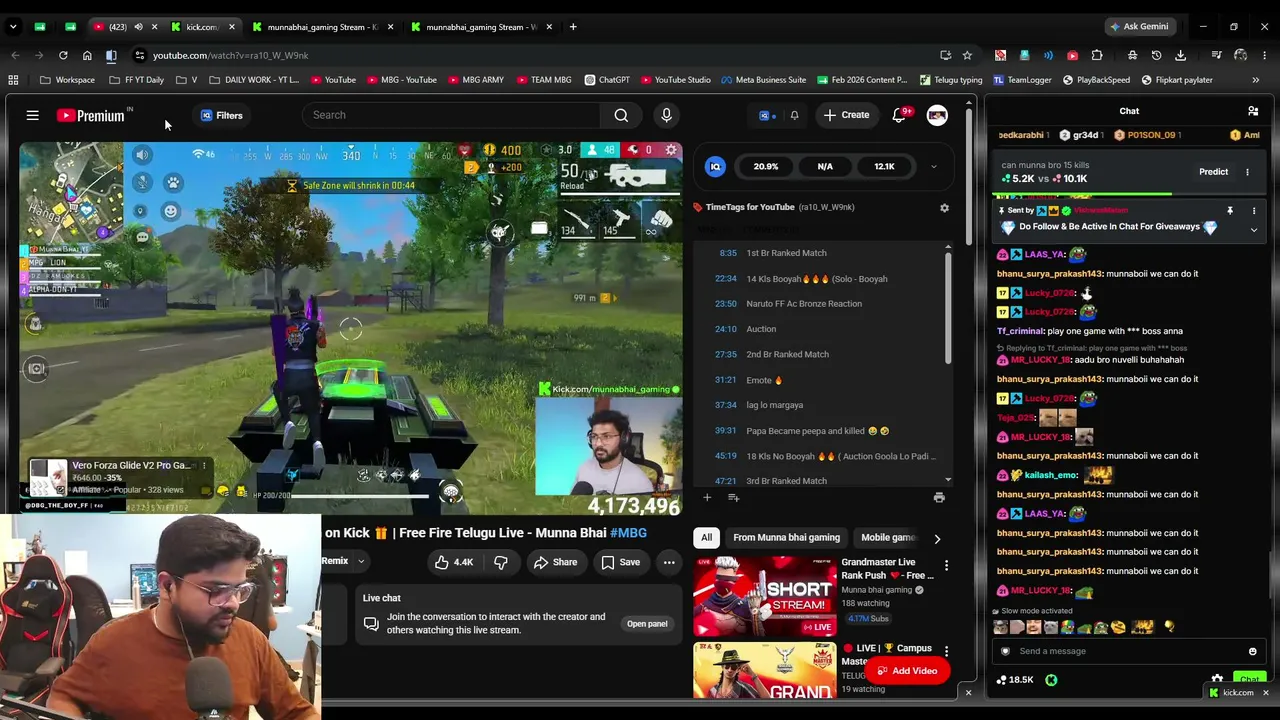Show next filter chips with the arrow
The width and height of the screenshot is (1280, 720).
pyautogui.click(x=937, y=538)
